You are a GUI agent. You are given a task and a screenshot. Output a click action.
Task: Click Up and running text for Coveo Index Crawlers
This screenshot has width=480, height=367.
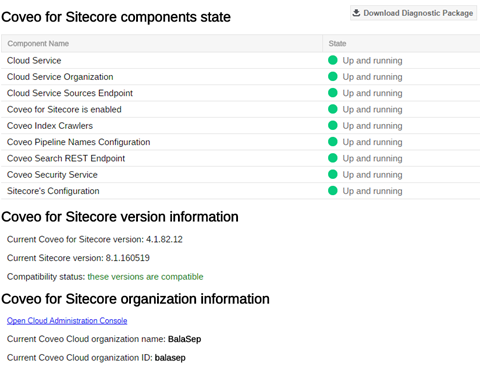[x=372, y=126]
